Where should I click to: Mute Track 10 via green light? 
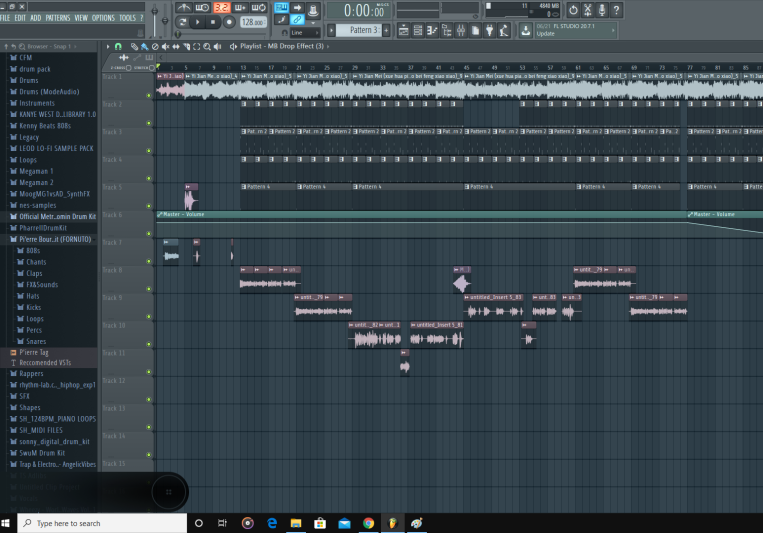149,344
